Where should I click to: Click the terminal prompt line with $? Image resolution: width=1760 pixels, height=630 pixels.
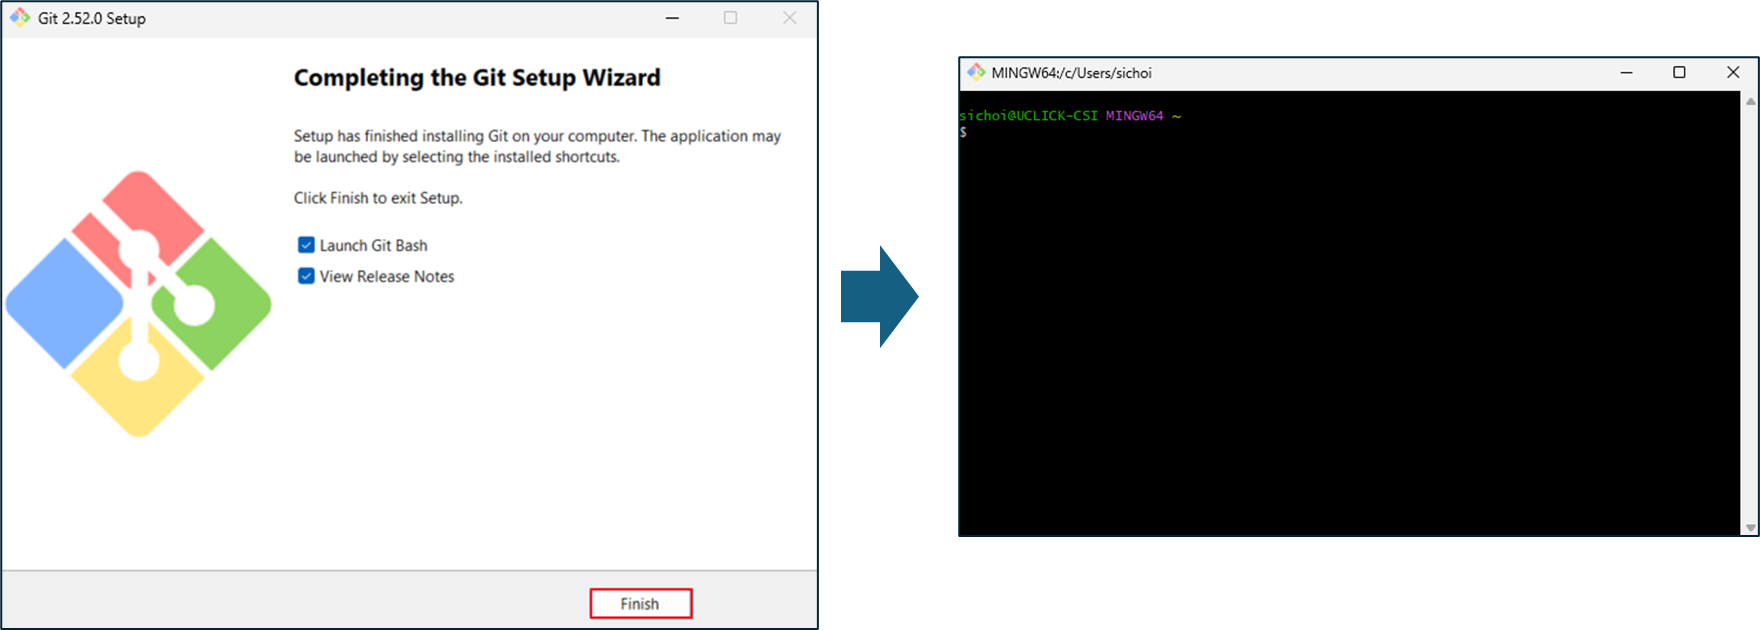[963, 132]
